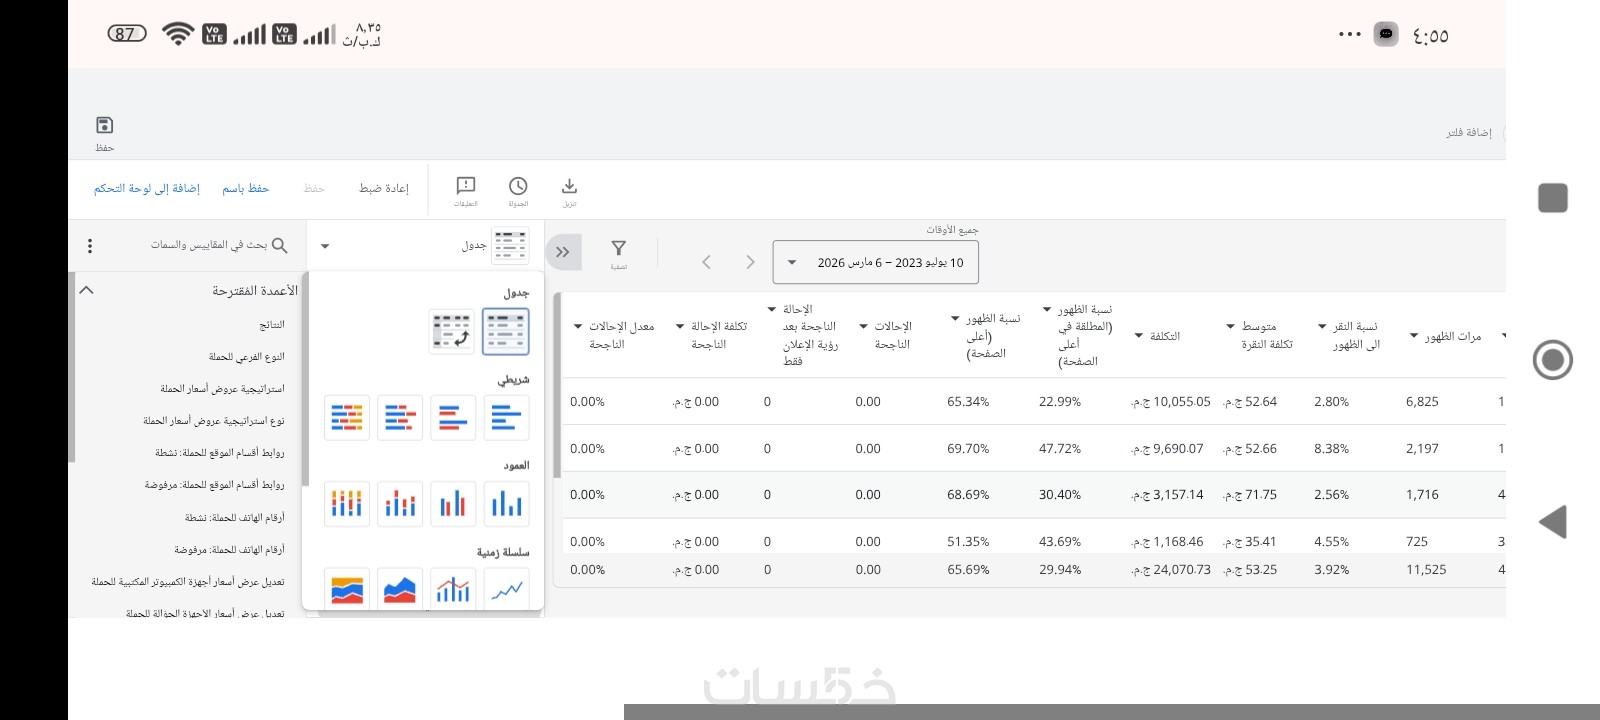Choose the stacked column chart type
Image resolution: width=1600 pixels, height=720 pixels.
point(400,503)
